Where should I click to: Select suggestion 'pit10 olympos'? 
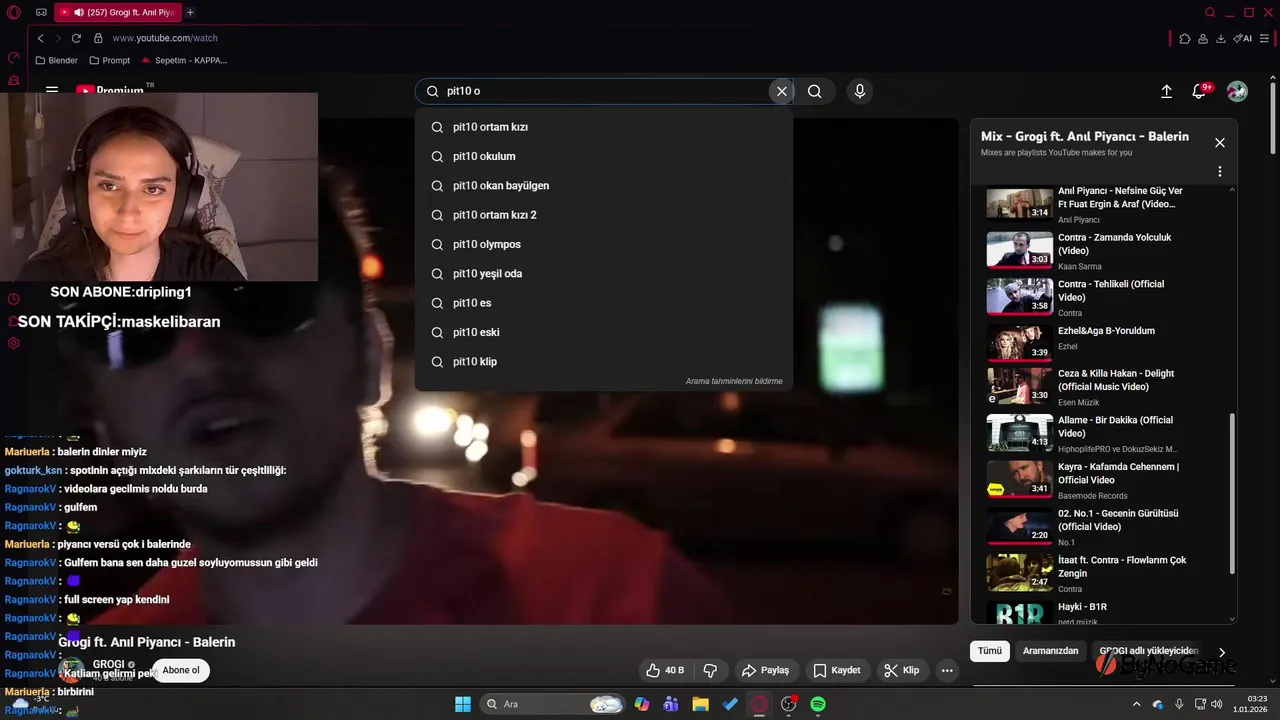(x=604, y=244)
